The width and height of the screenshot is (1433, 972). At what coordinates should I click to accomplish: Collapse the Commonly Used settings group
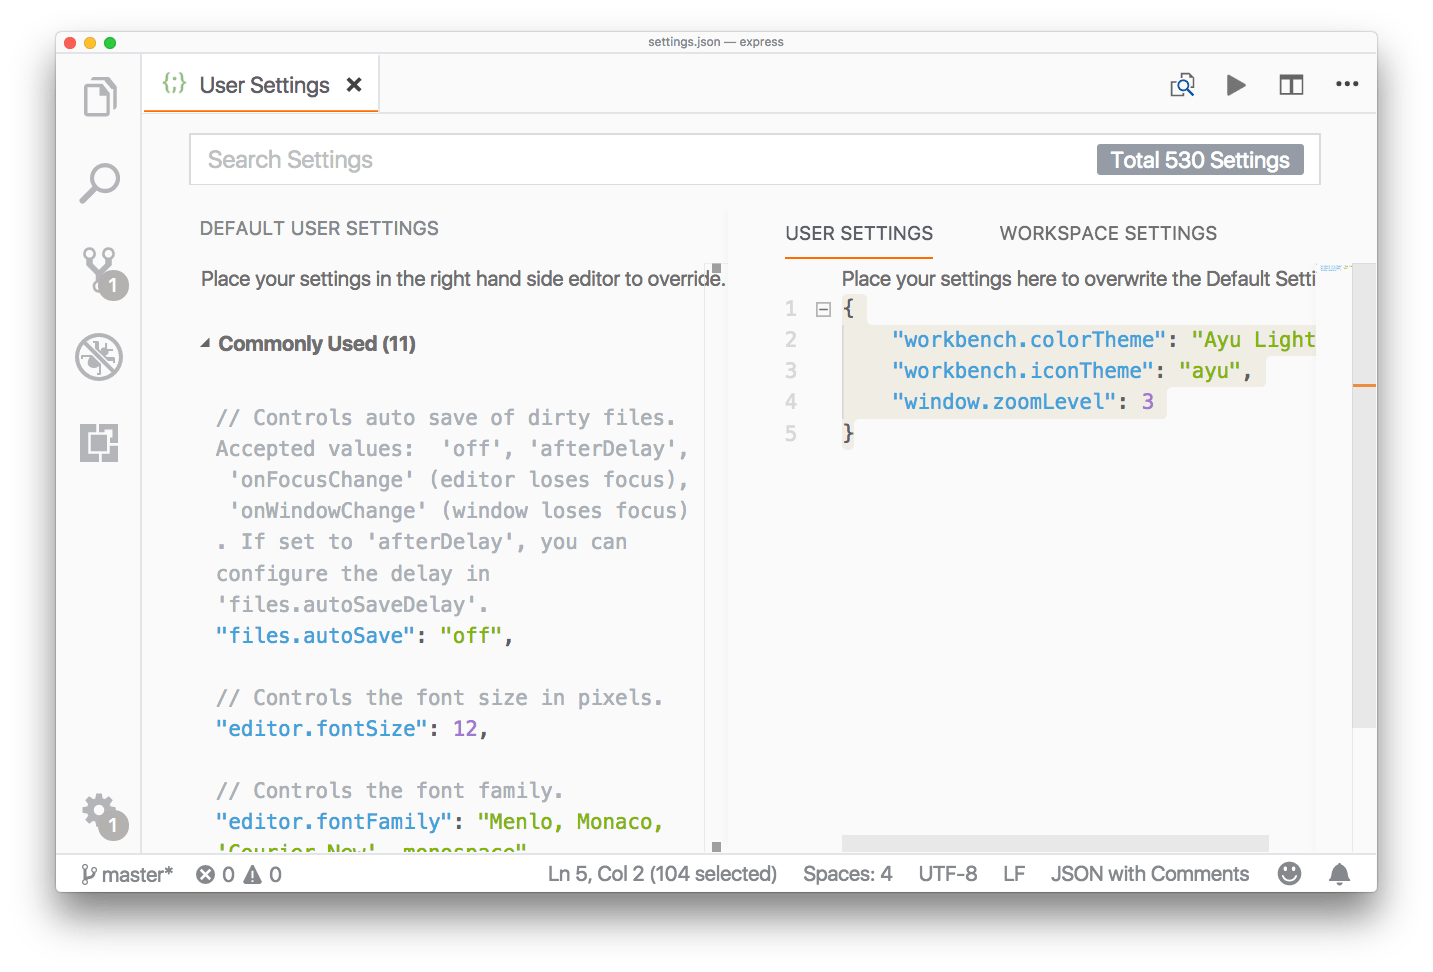click(x=206, y=344)
